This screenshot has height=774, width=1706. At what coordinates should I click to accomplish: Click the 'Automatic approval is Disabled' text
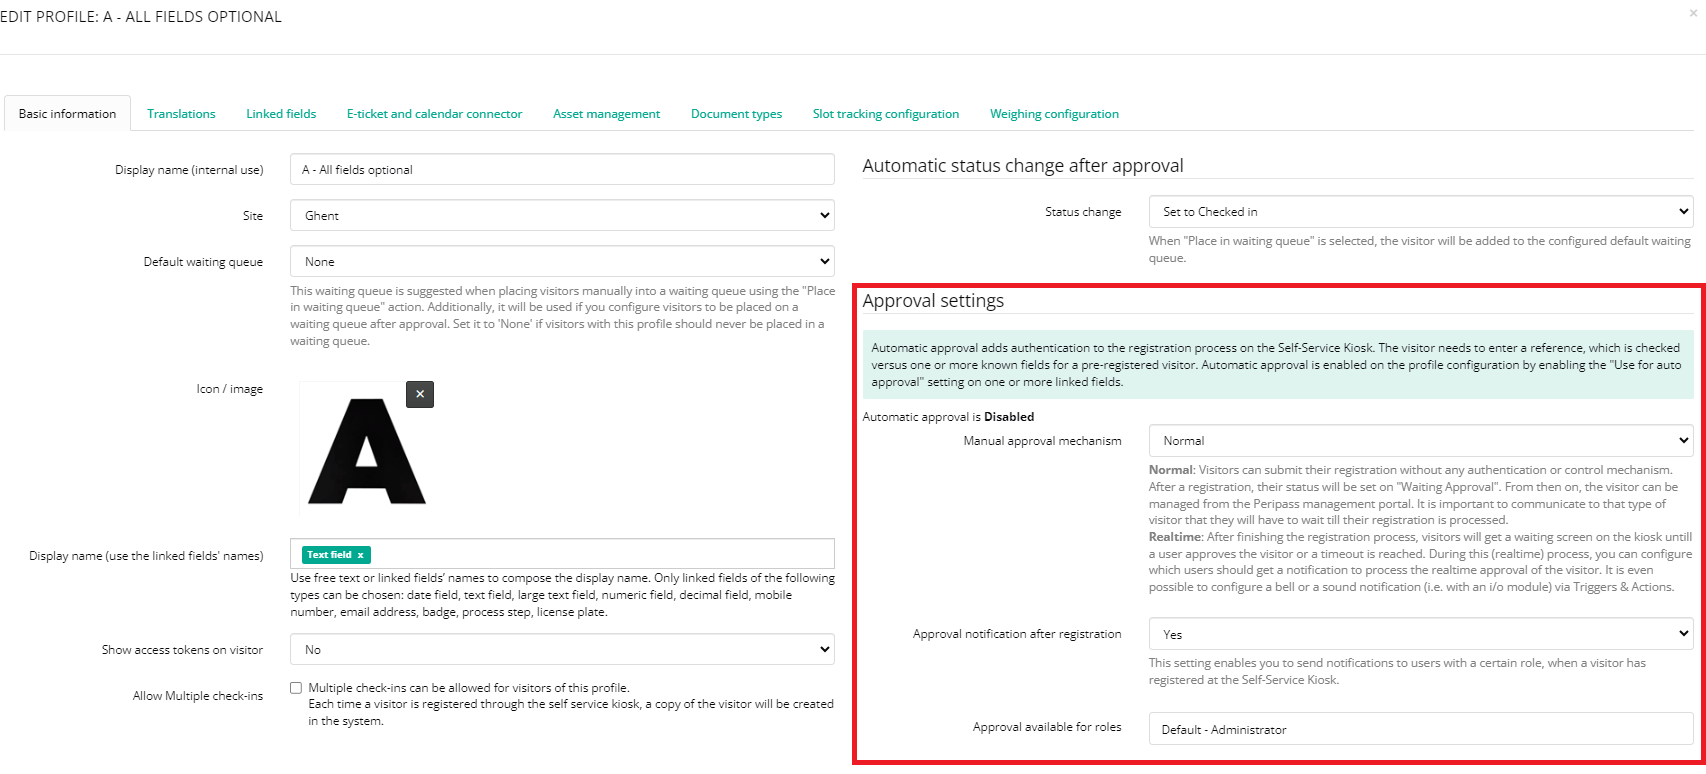pyautogui.click(x=948, y=417)
